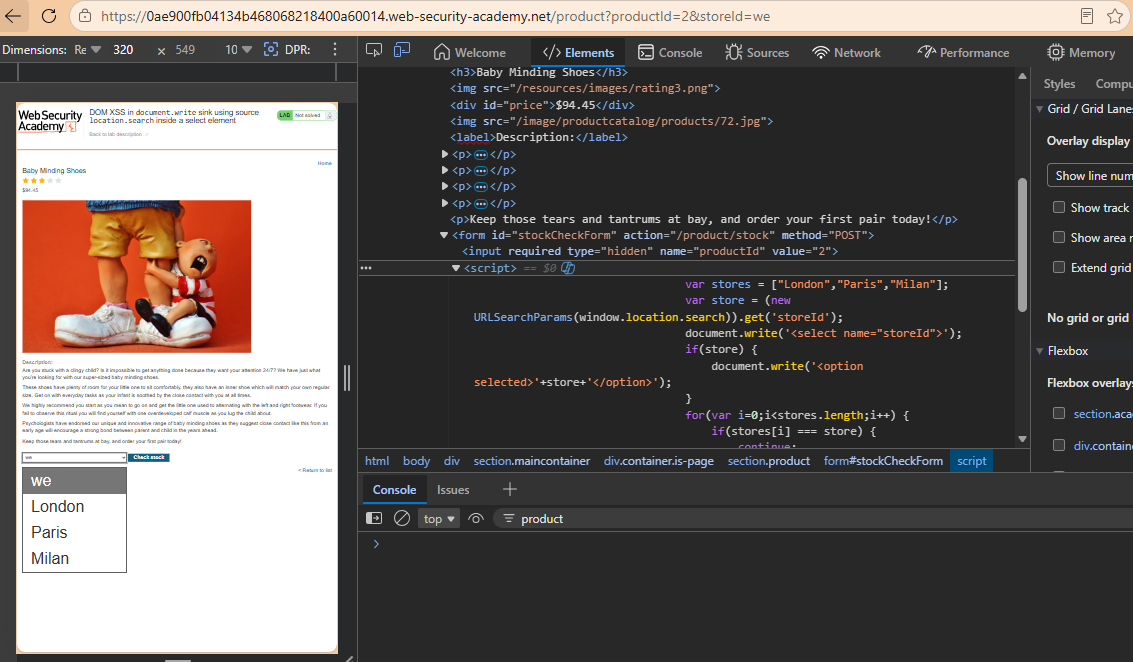Open reader view icon in address bar

coord(1086,16)
